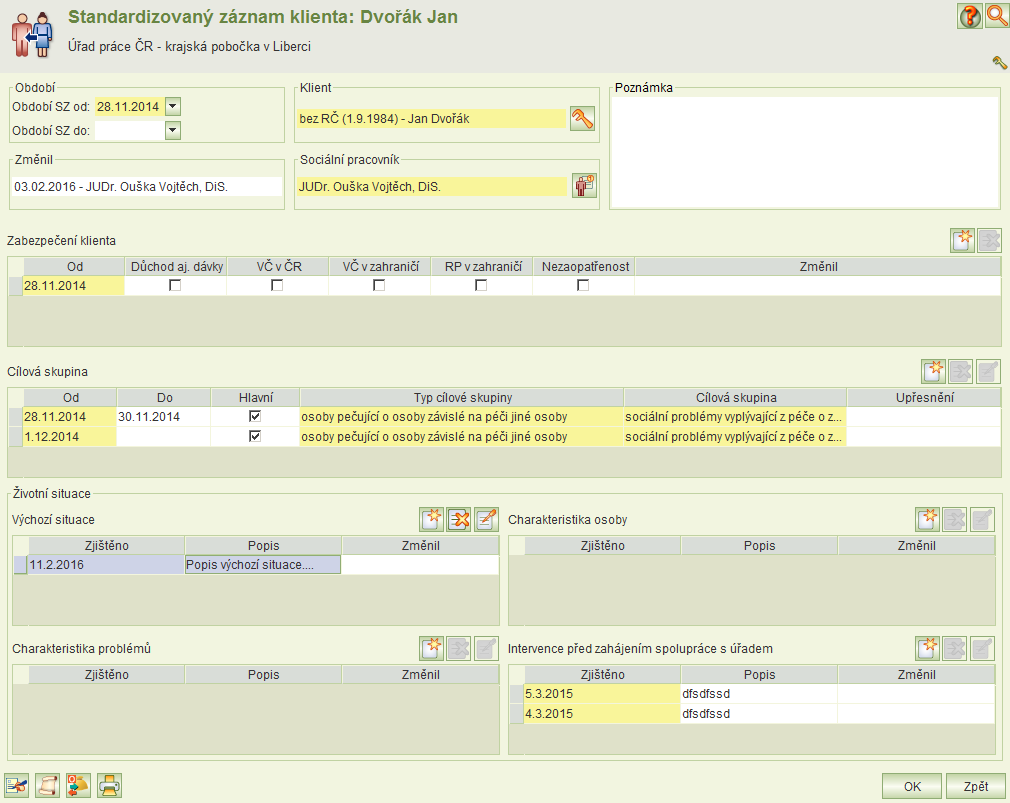The width and height of the screenshot is (1010, 803).
Task: Add a new Zabezpečení klienta record
Action: [x=962, y=240]
